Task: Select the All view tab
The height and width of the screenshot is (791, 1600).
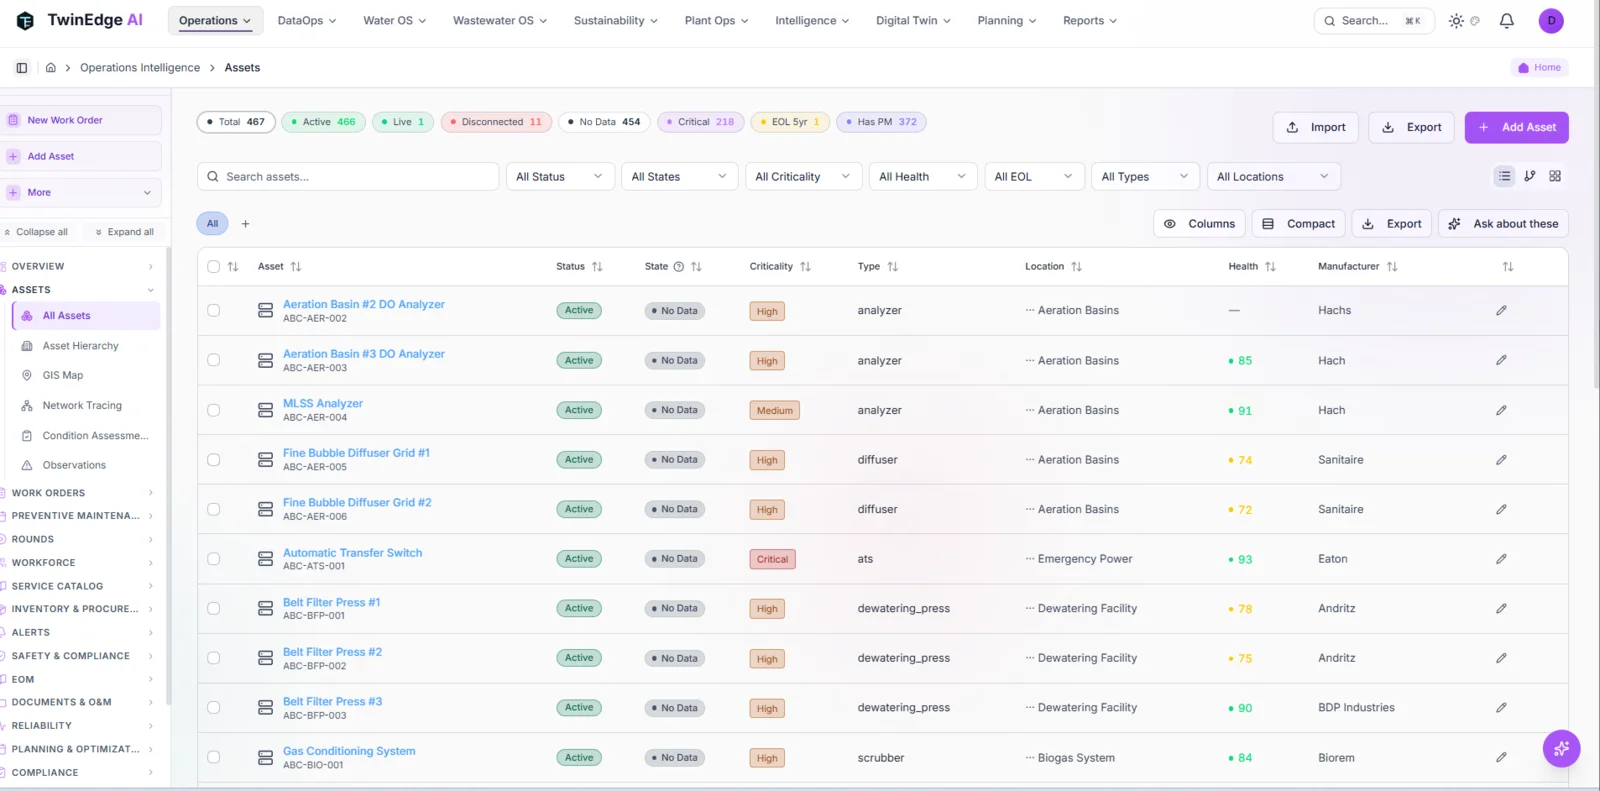Action: (x=212, y=224)
